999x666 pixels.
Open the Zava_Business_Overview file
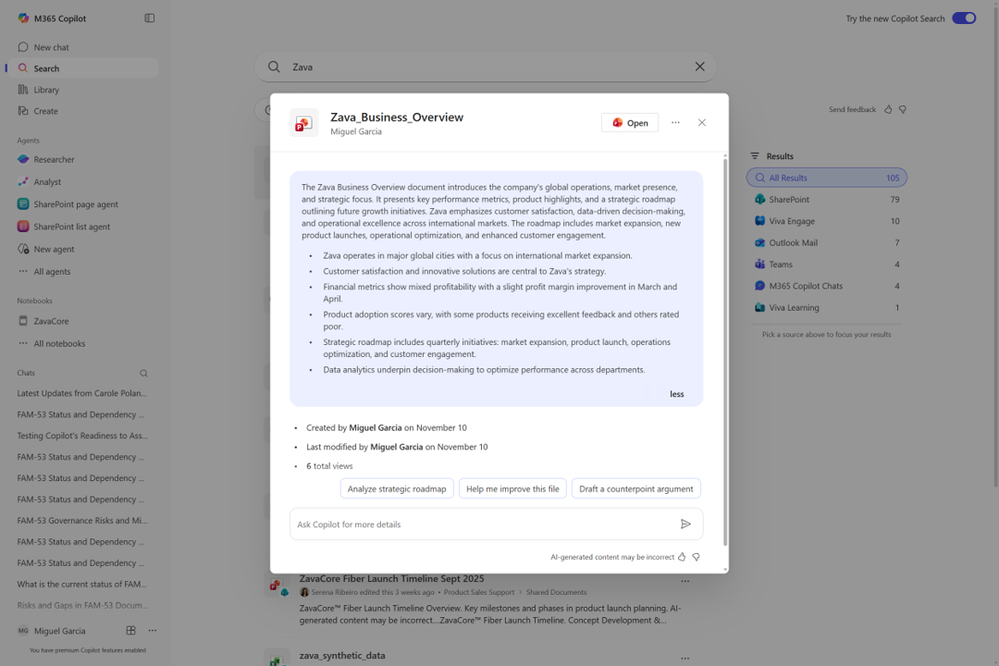631,122
